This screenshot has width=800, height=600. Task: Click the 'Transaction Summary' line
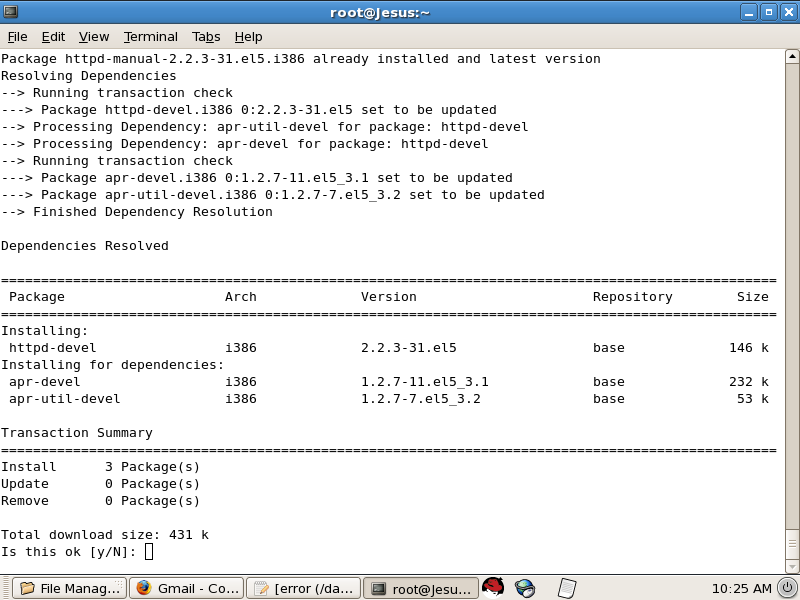pos(77,433)
